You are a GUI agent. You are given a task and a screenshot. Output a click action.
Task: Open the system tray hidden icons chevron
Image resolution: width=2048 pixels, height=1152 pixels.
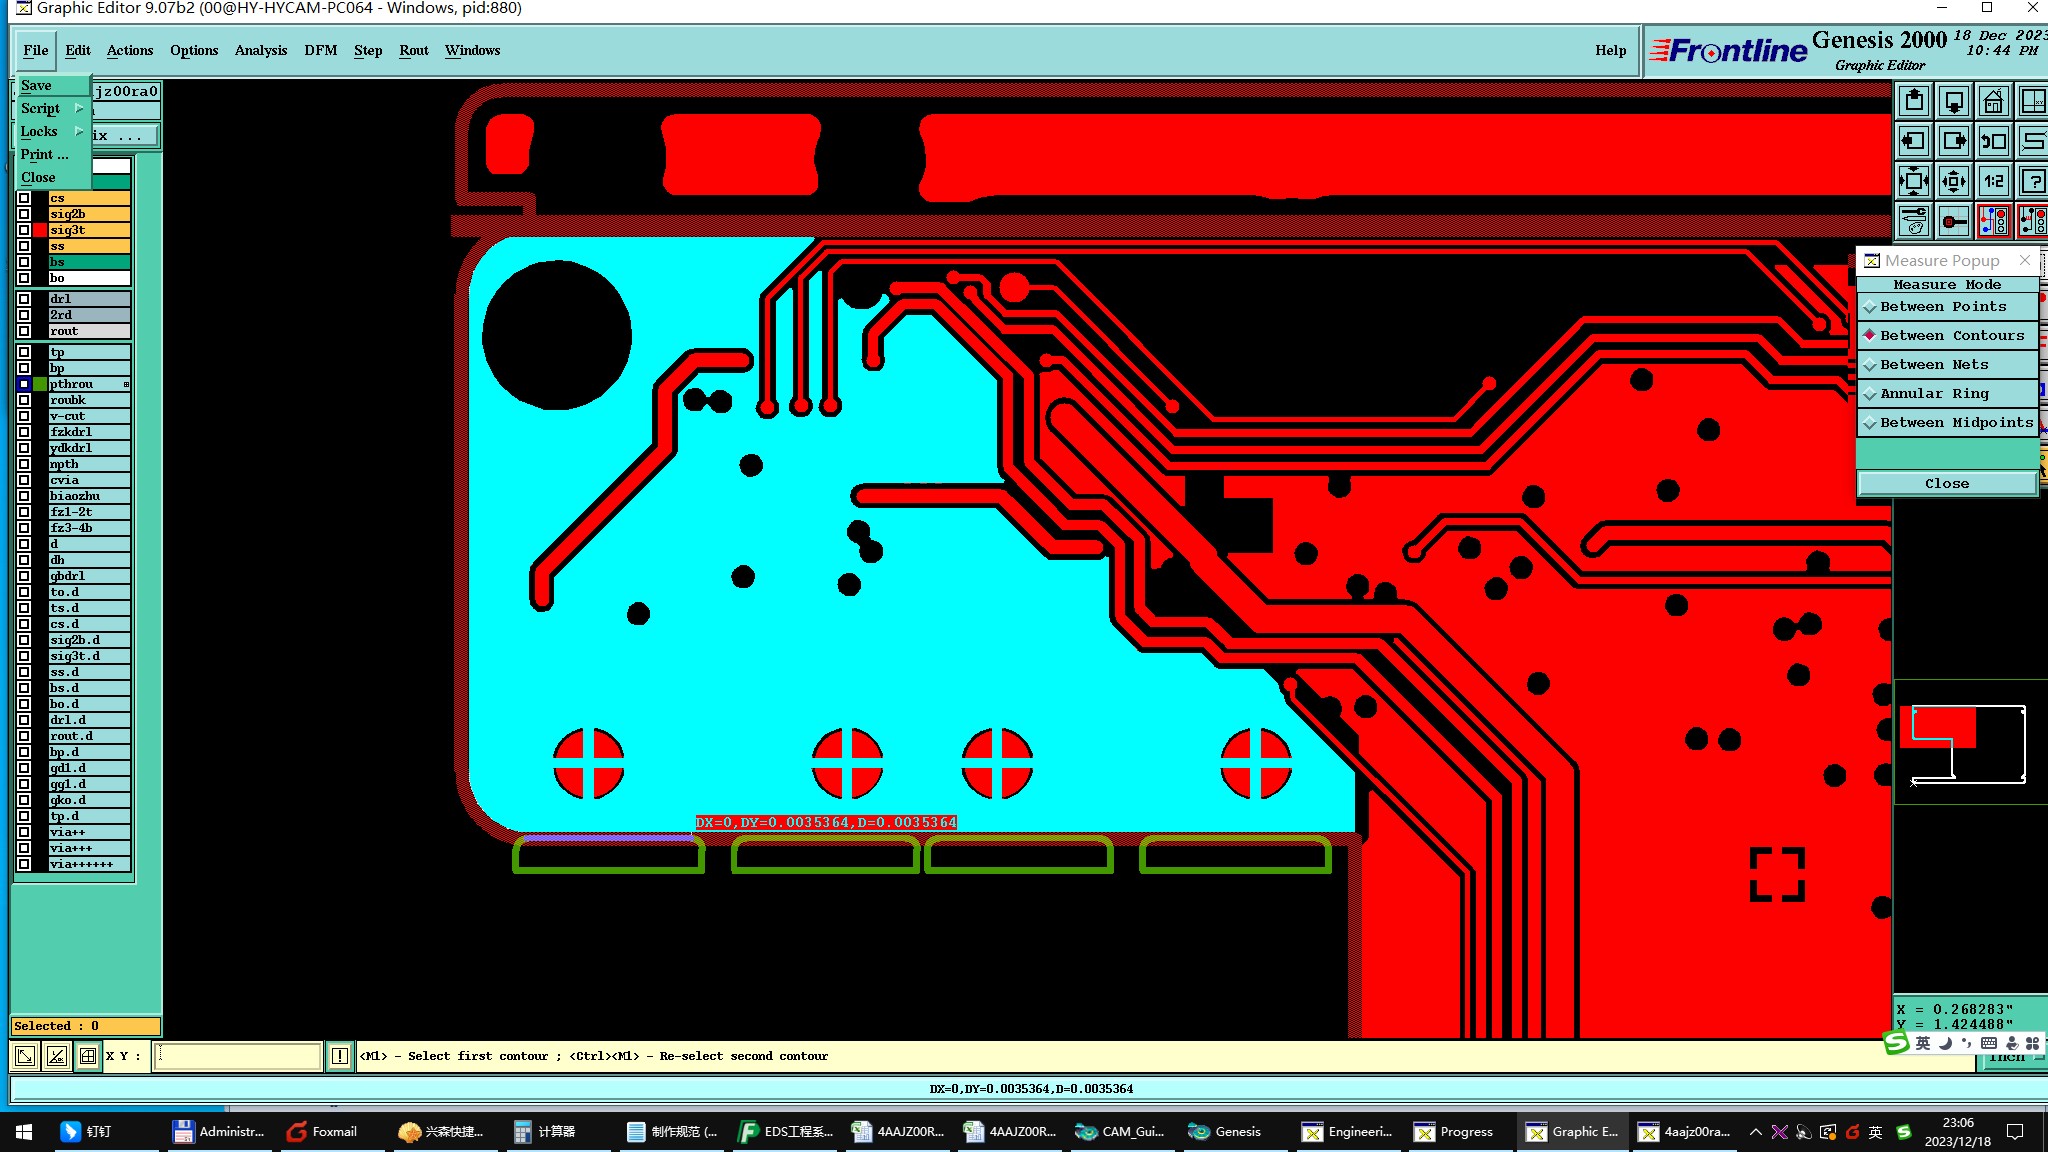pos(1755,1132)
